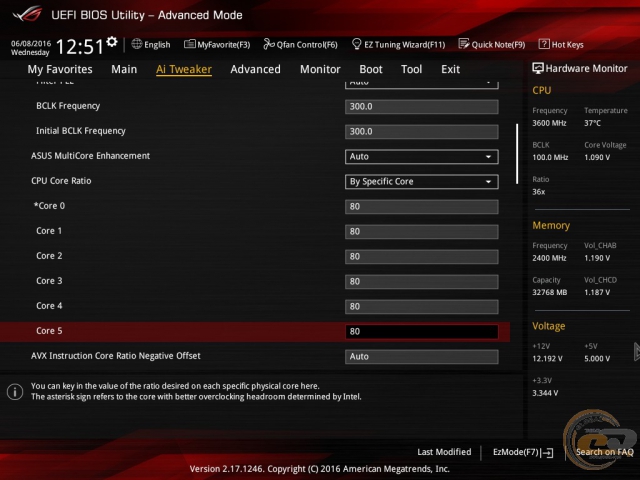Click CPU frequency value 3600 MHz
The height and width of the screenshot is (480, 640).
(x=549, y=123)
